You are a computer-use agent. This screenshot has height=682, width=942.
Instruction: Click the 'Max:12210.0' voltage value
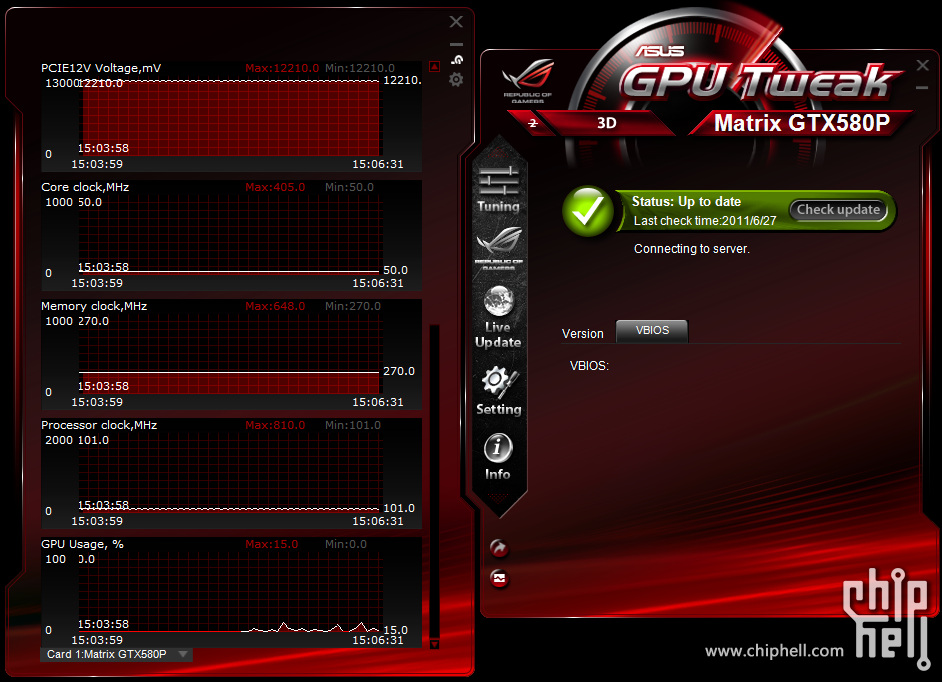point(282,68)
